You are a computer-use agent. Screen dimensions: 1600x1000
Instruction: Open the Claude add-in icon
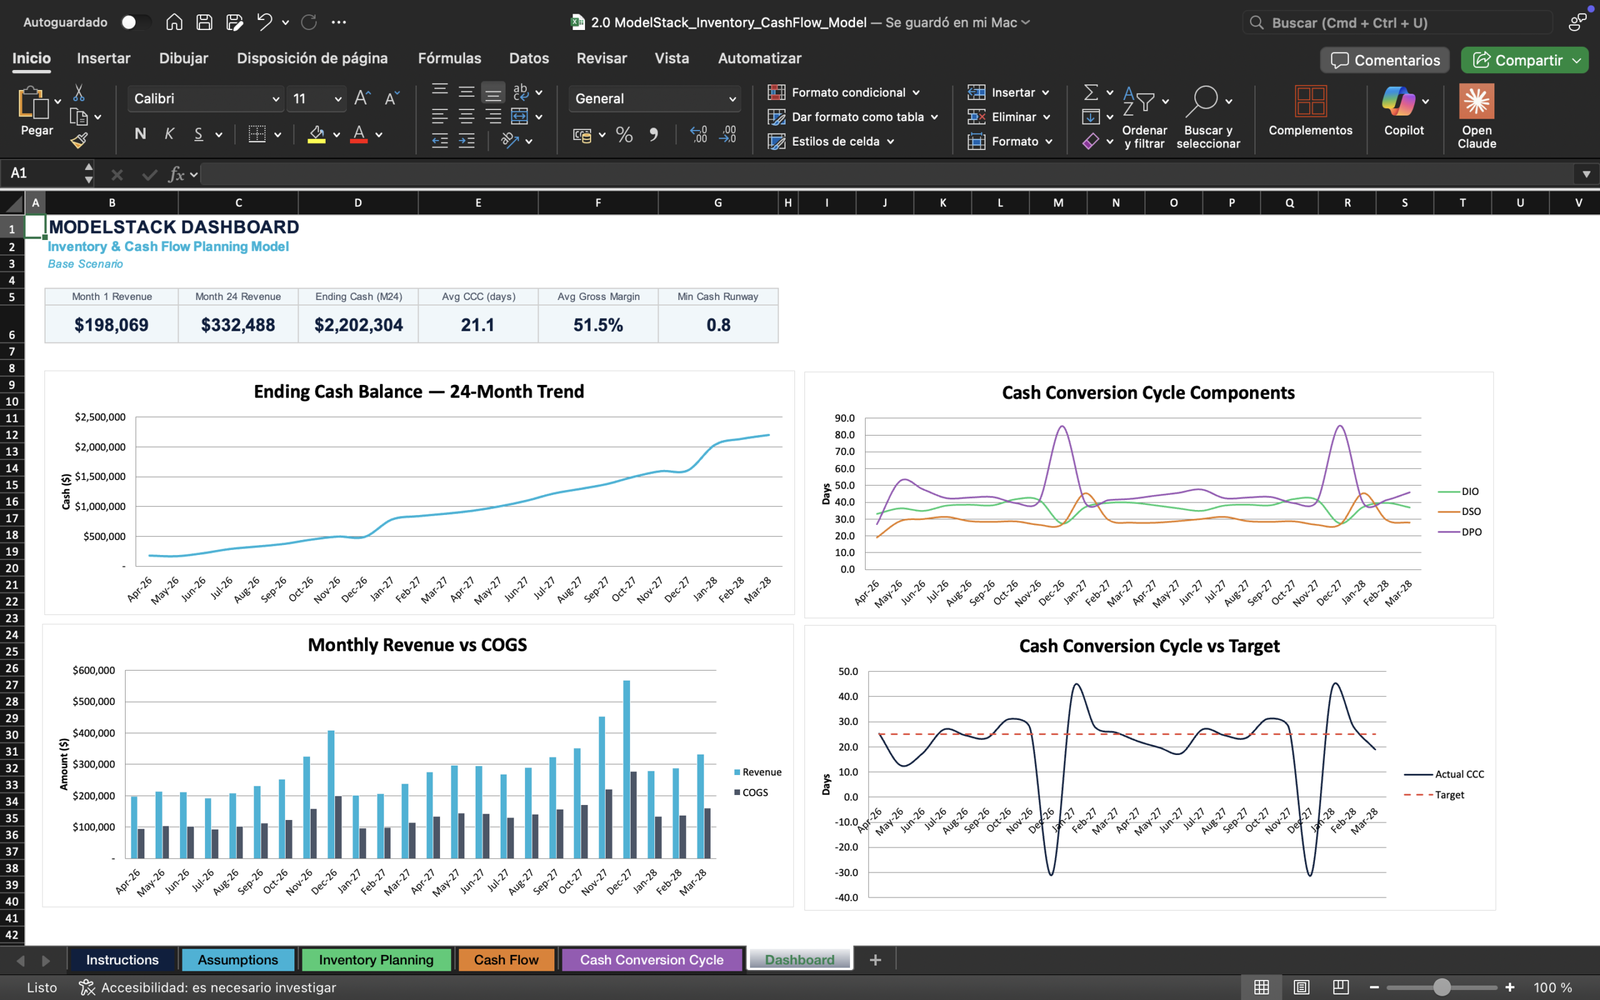point(1476,102)
